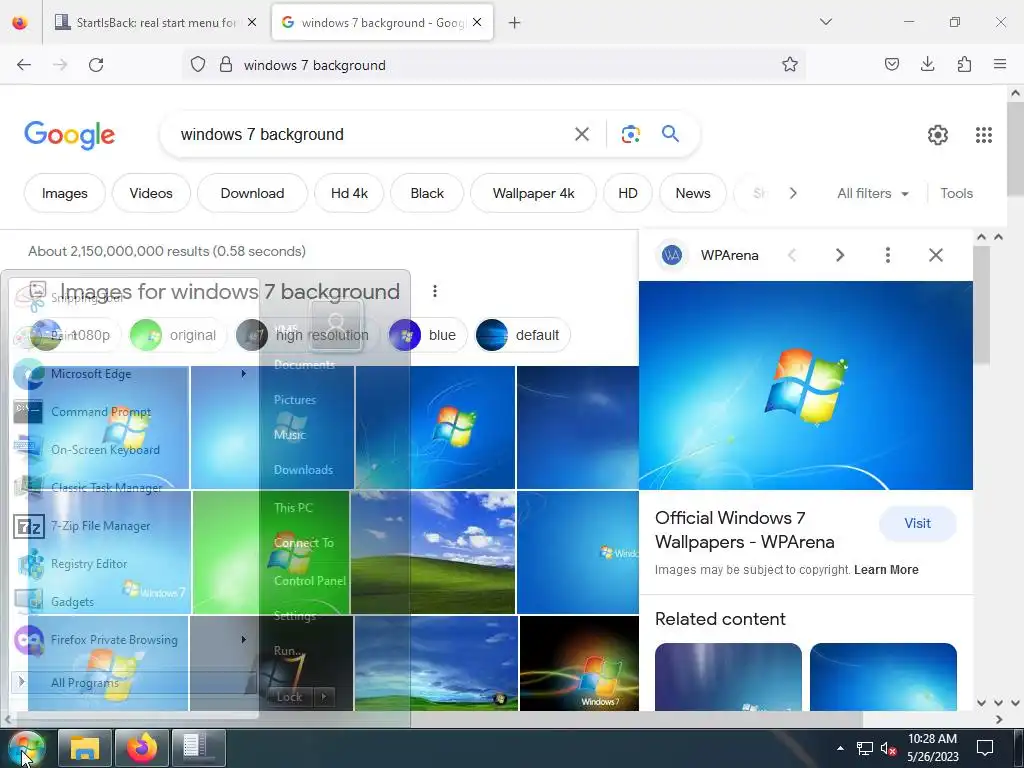The height and width of the screenshot is (768, 1024).
Task: Open File Explorer from the taskbar
Action: pos(85,748)
